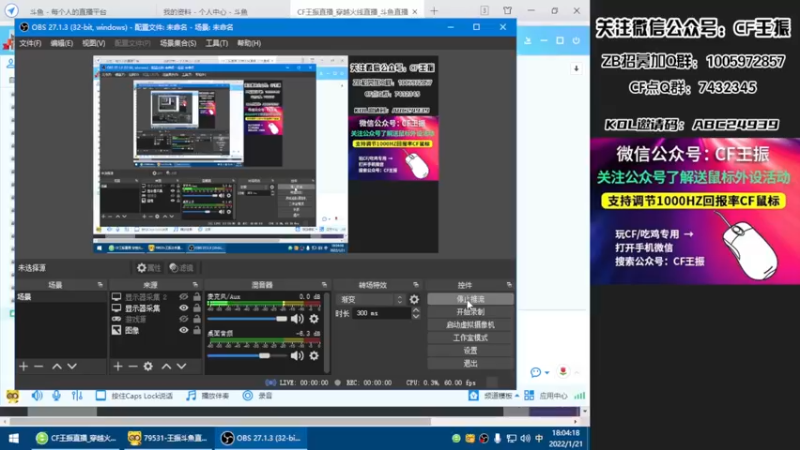Open the 工具(T) menu

[x=216, y=43]
